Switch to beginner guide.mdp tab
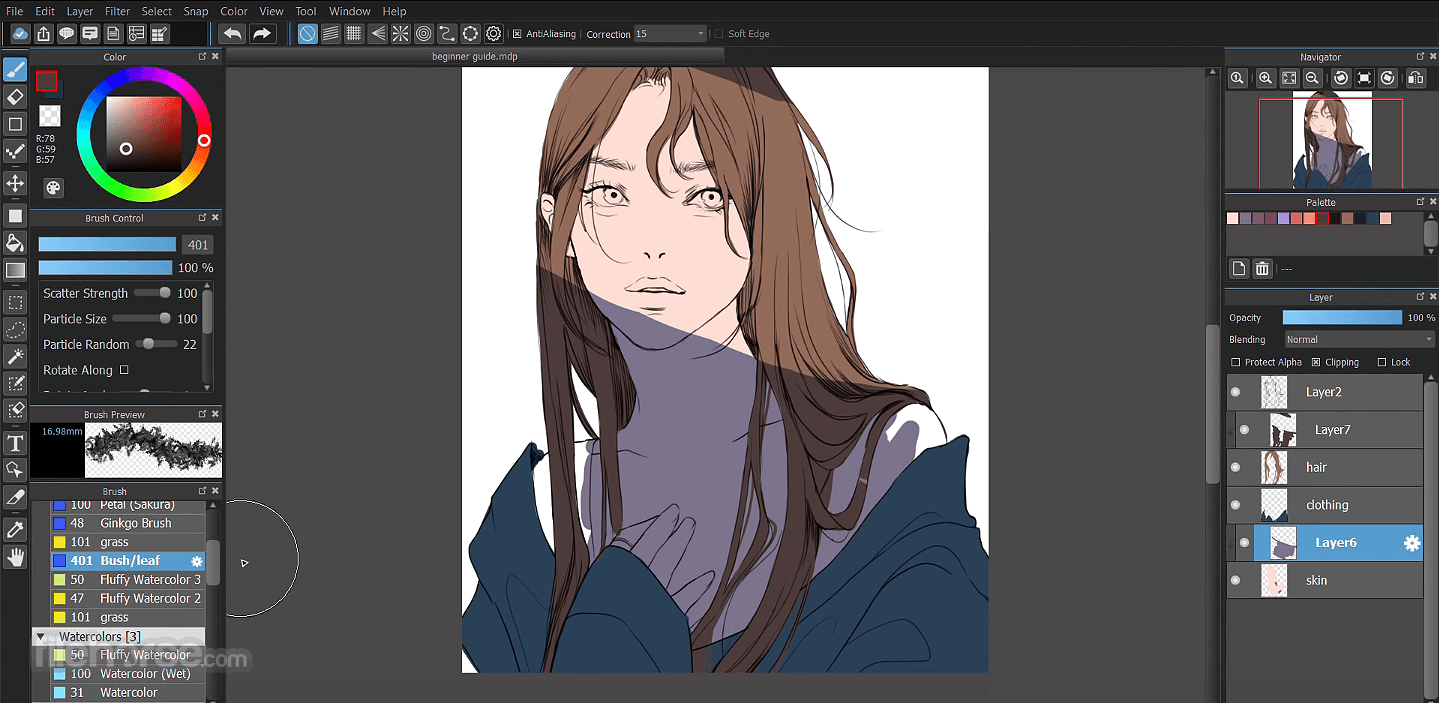Screen dimensions: 1439x703 [x=475, y=57]
